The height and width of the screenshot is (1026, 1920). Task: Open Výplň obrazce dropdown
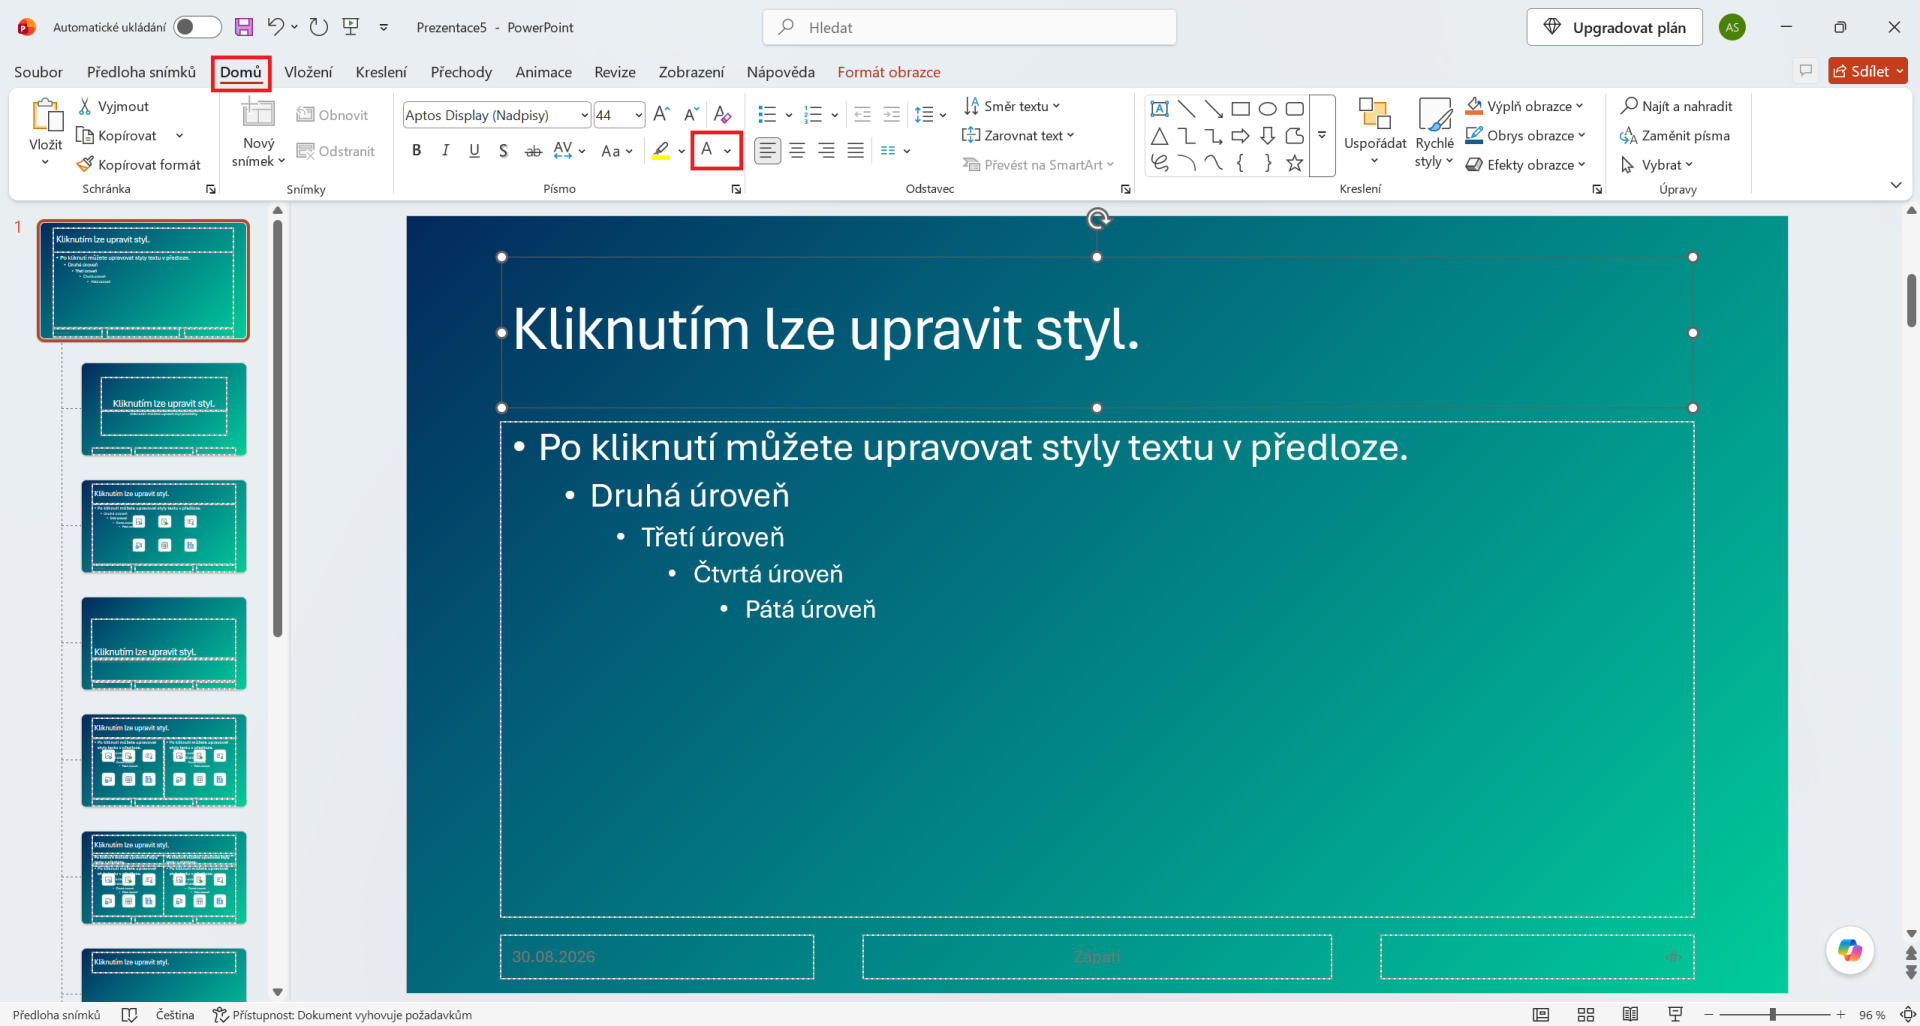click(x=1526, y=106)
